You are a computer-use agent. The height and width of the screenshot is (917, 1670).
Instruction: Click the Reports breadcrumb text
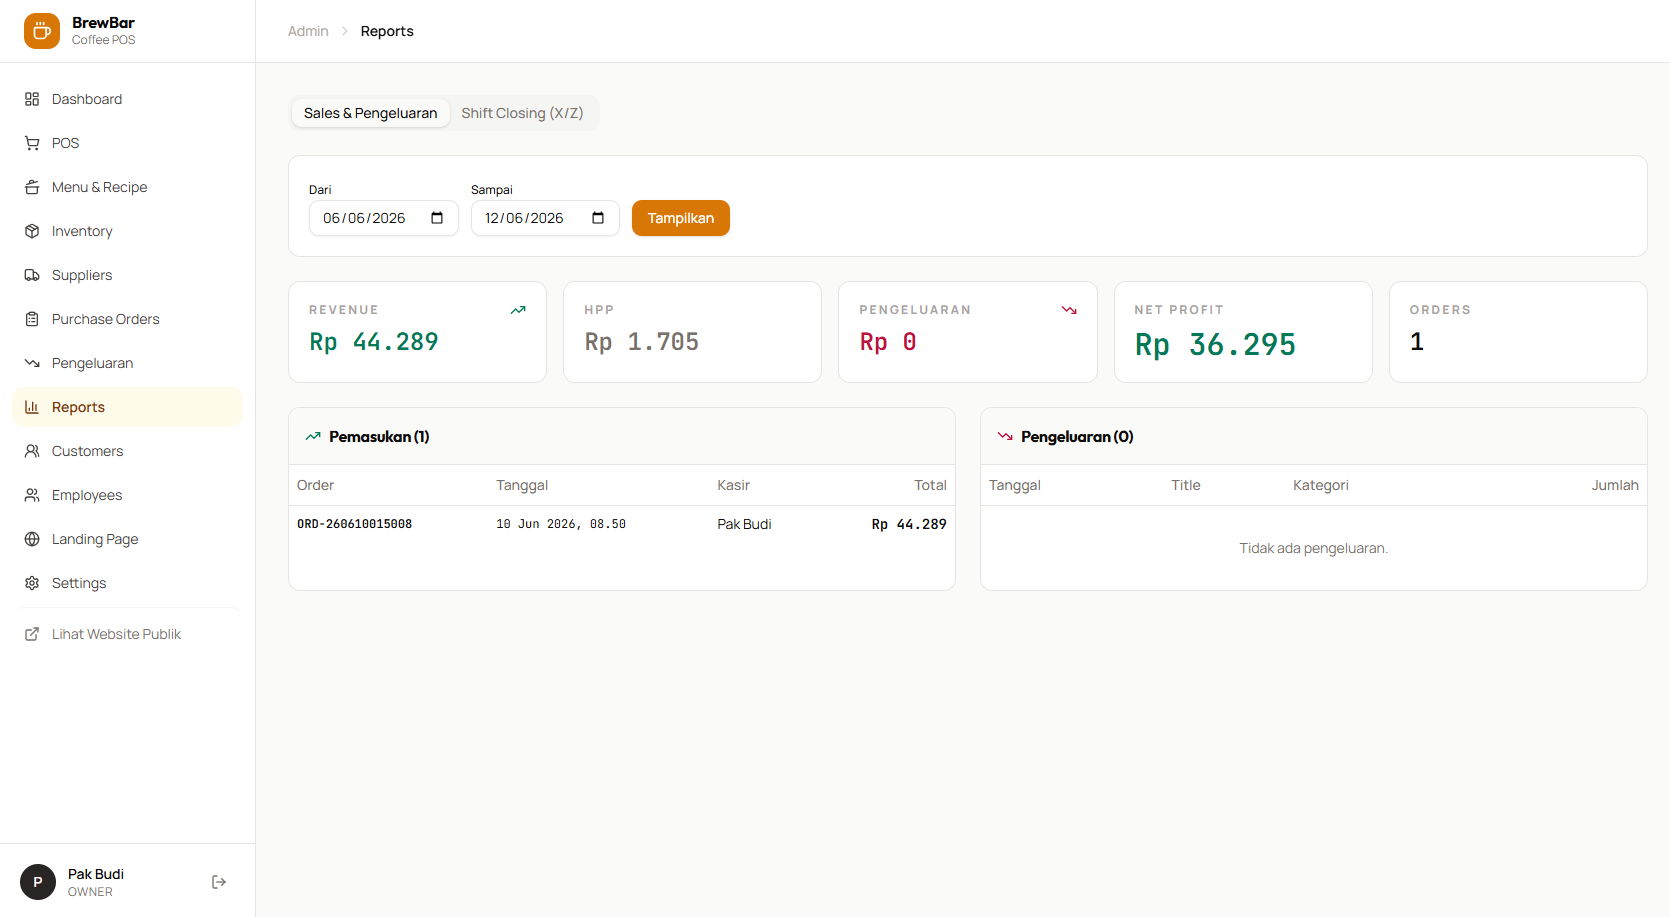click(x=387, y=31)
